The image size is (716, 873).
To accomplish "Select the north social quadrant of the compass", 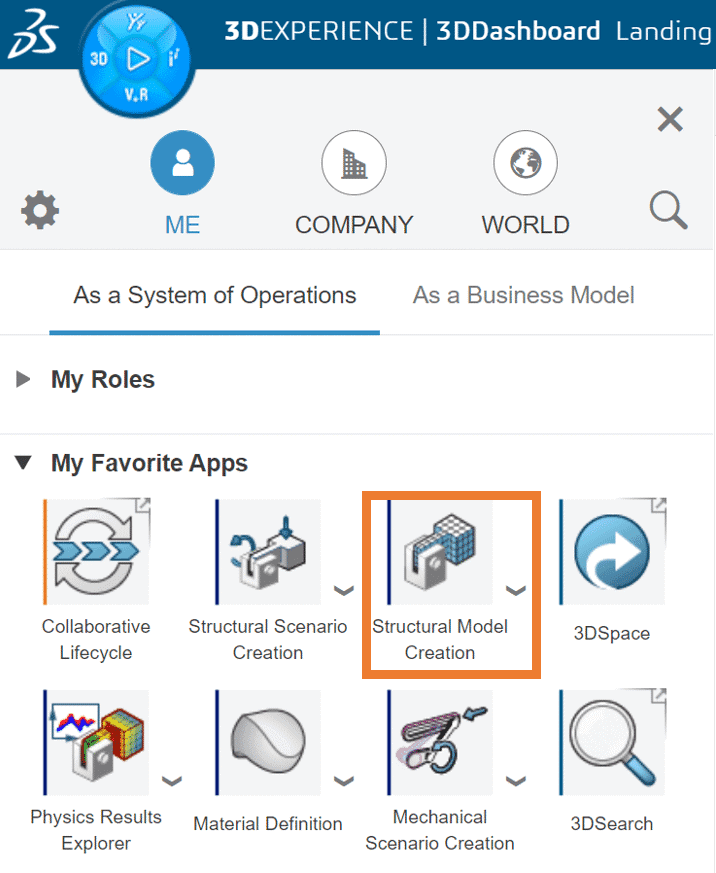I will [136, 22].
